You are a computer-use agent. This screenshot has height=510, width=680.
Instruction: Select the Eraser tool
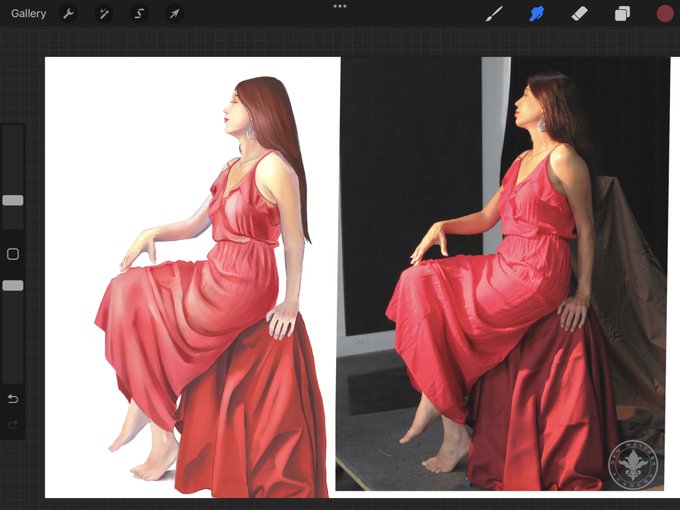579,14
